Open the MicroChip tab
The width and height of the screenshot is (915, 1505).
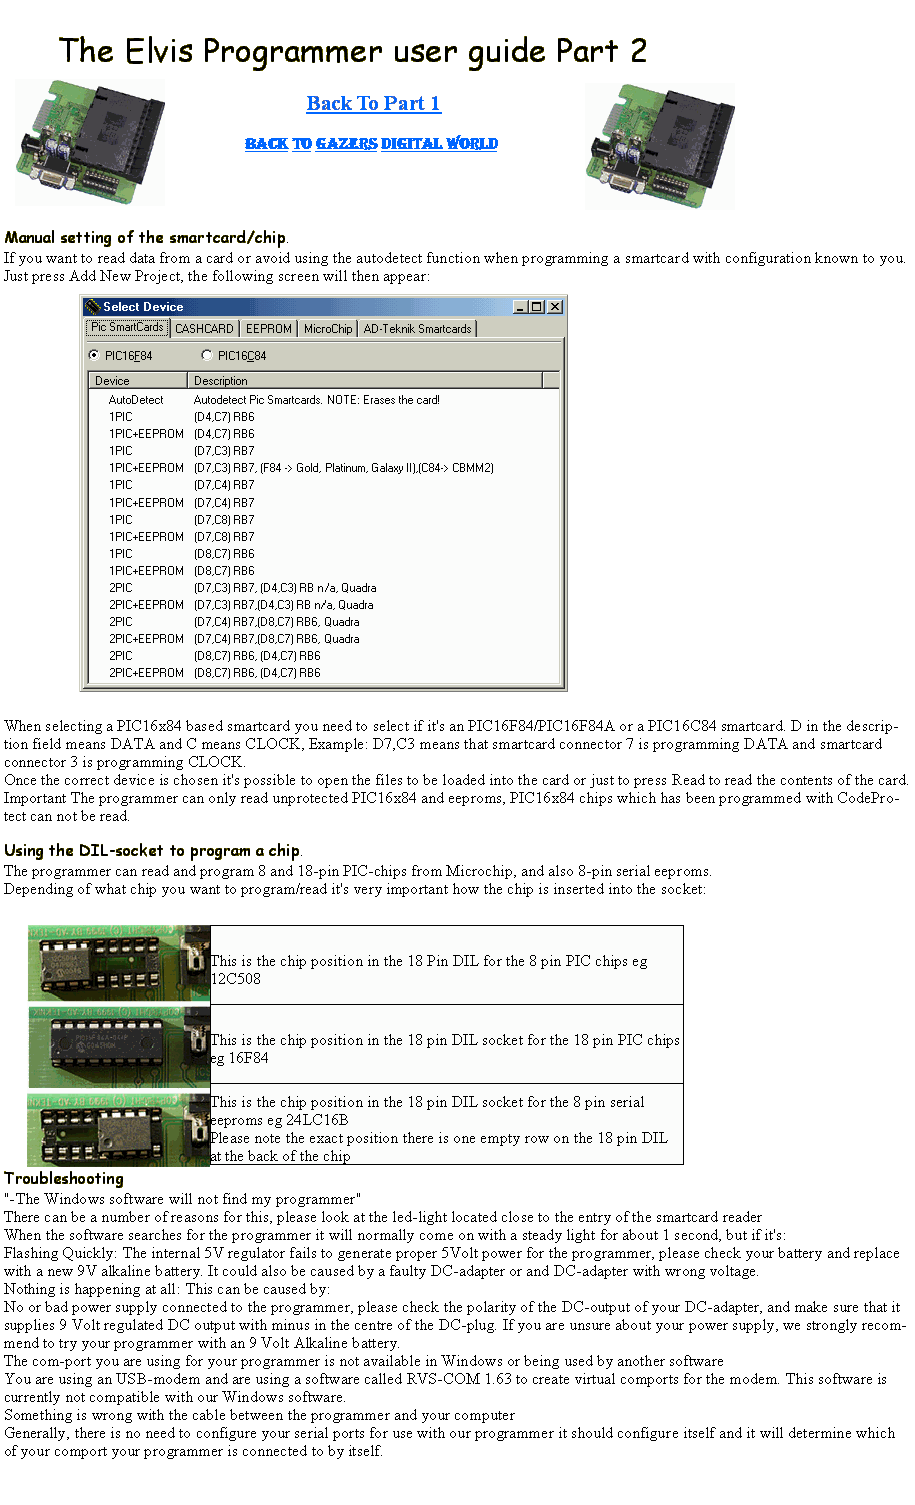coord(328,329)
